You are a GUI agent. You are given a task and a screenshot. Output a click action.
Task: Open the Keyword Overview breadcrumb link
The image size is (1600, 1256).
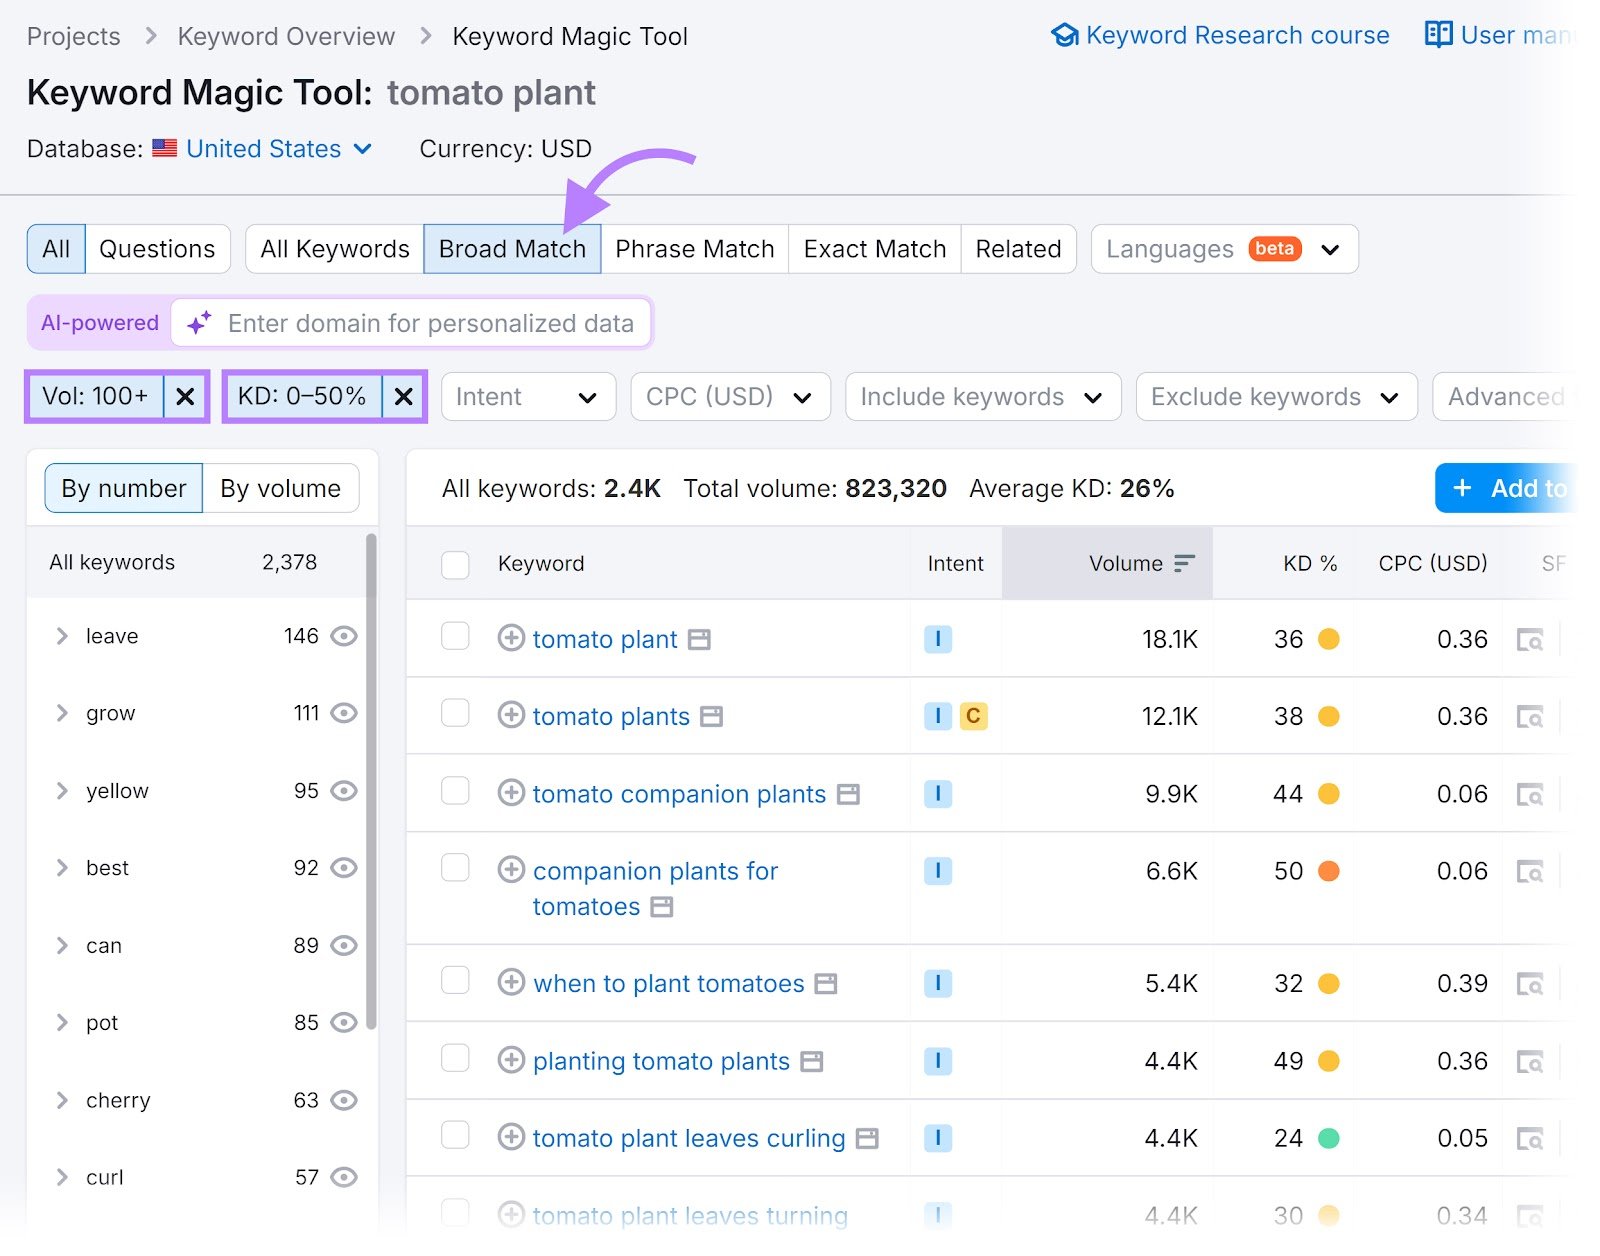(286, 36)
